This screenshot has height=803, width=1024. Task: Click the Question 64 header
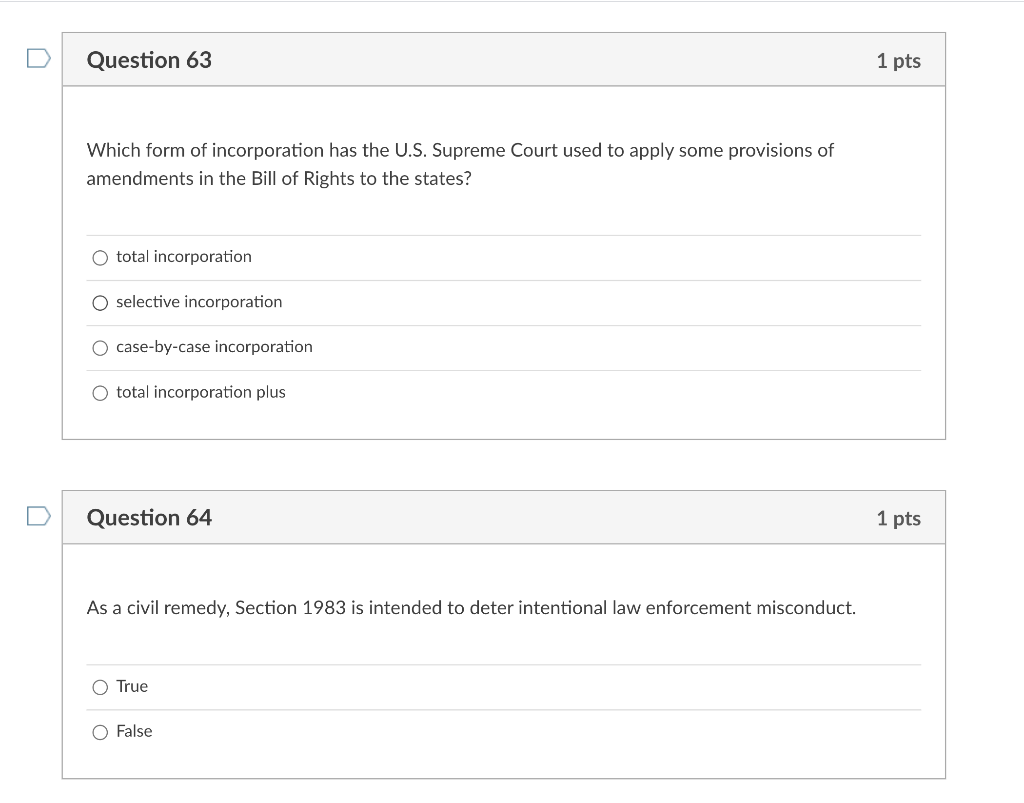tap(149, 517)
